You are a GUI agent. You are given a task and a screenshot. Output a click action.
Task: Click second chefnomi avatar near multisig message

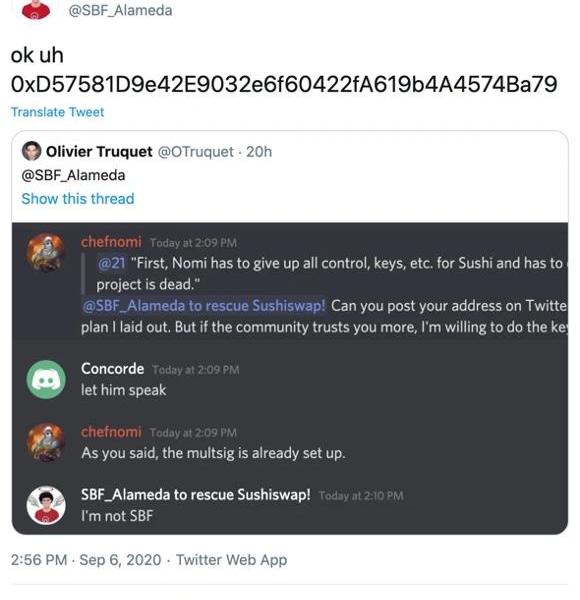point(46,442)
